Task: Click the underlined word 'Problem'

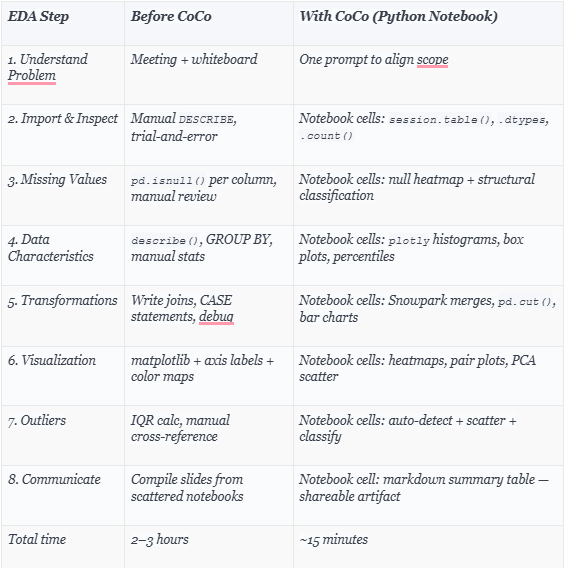Action: pos(32,76)
